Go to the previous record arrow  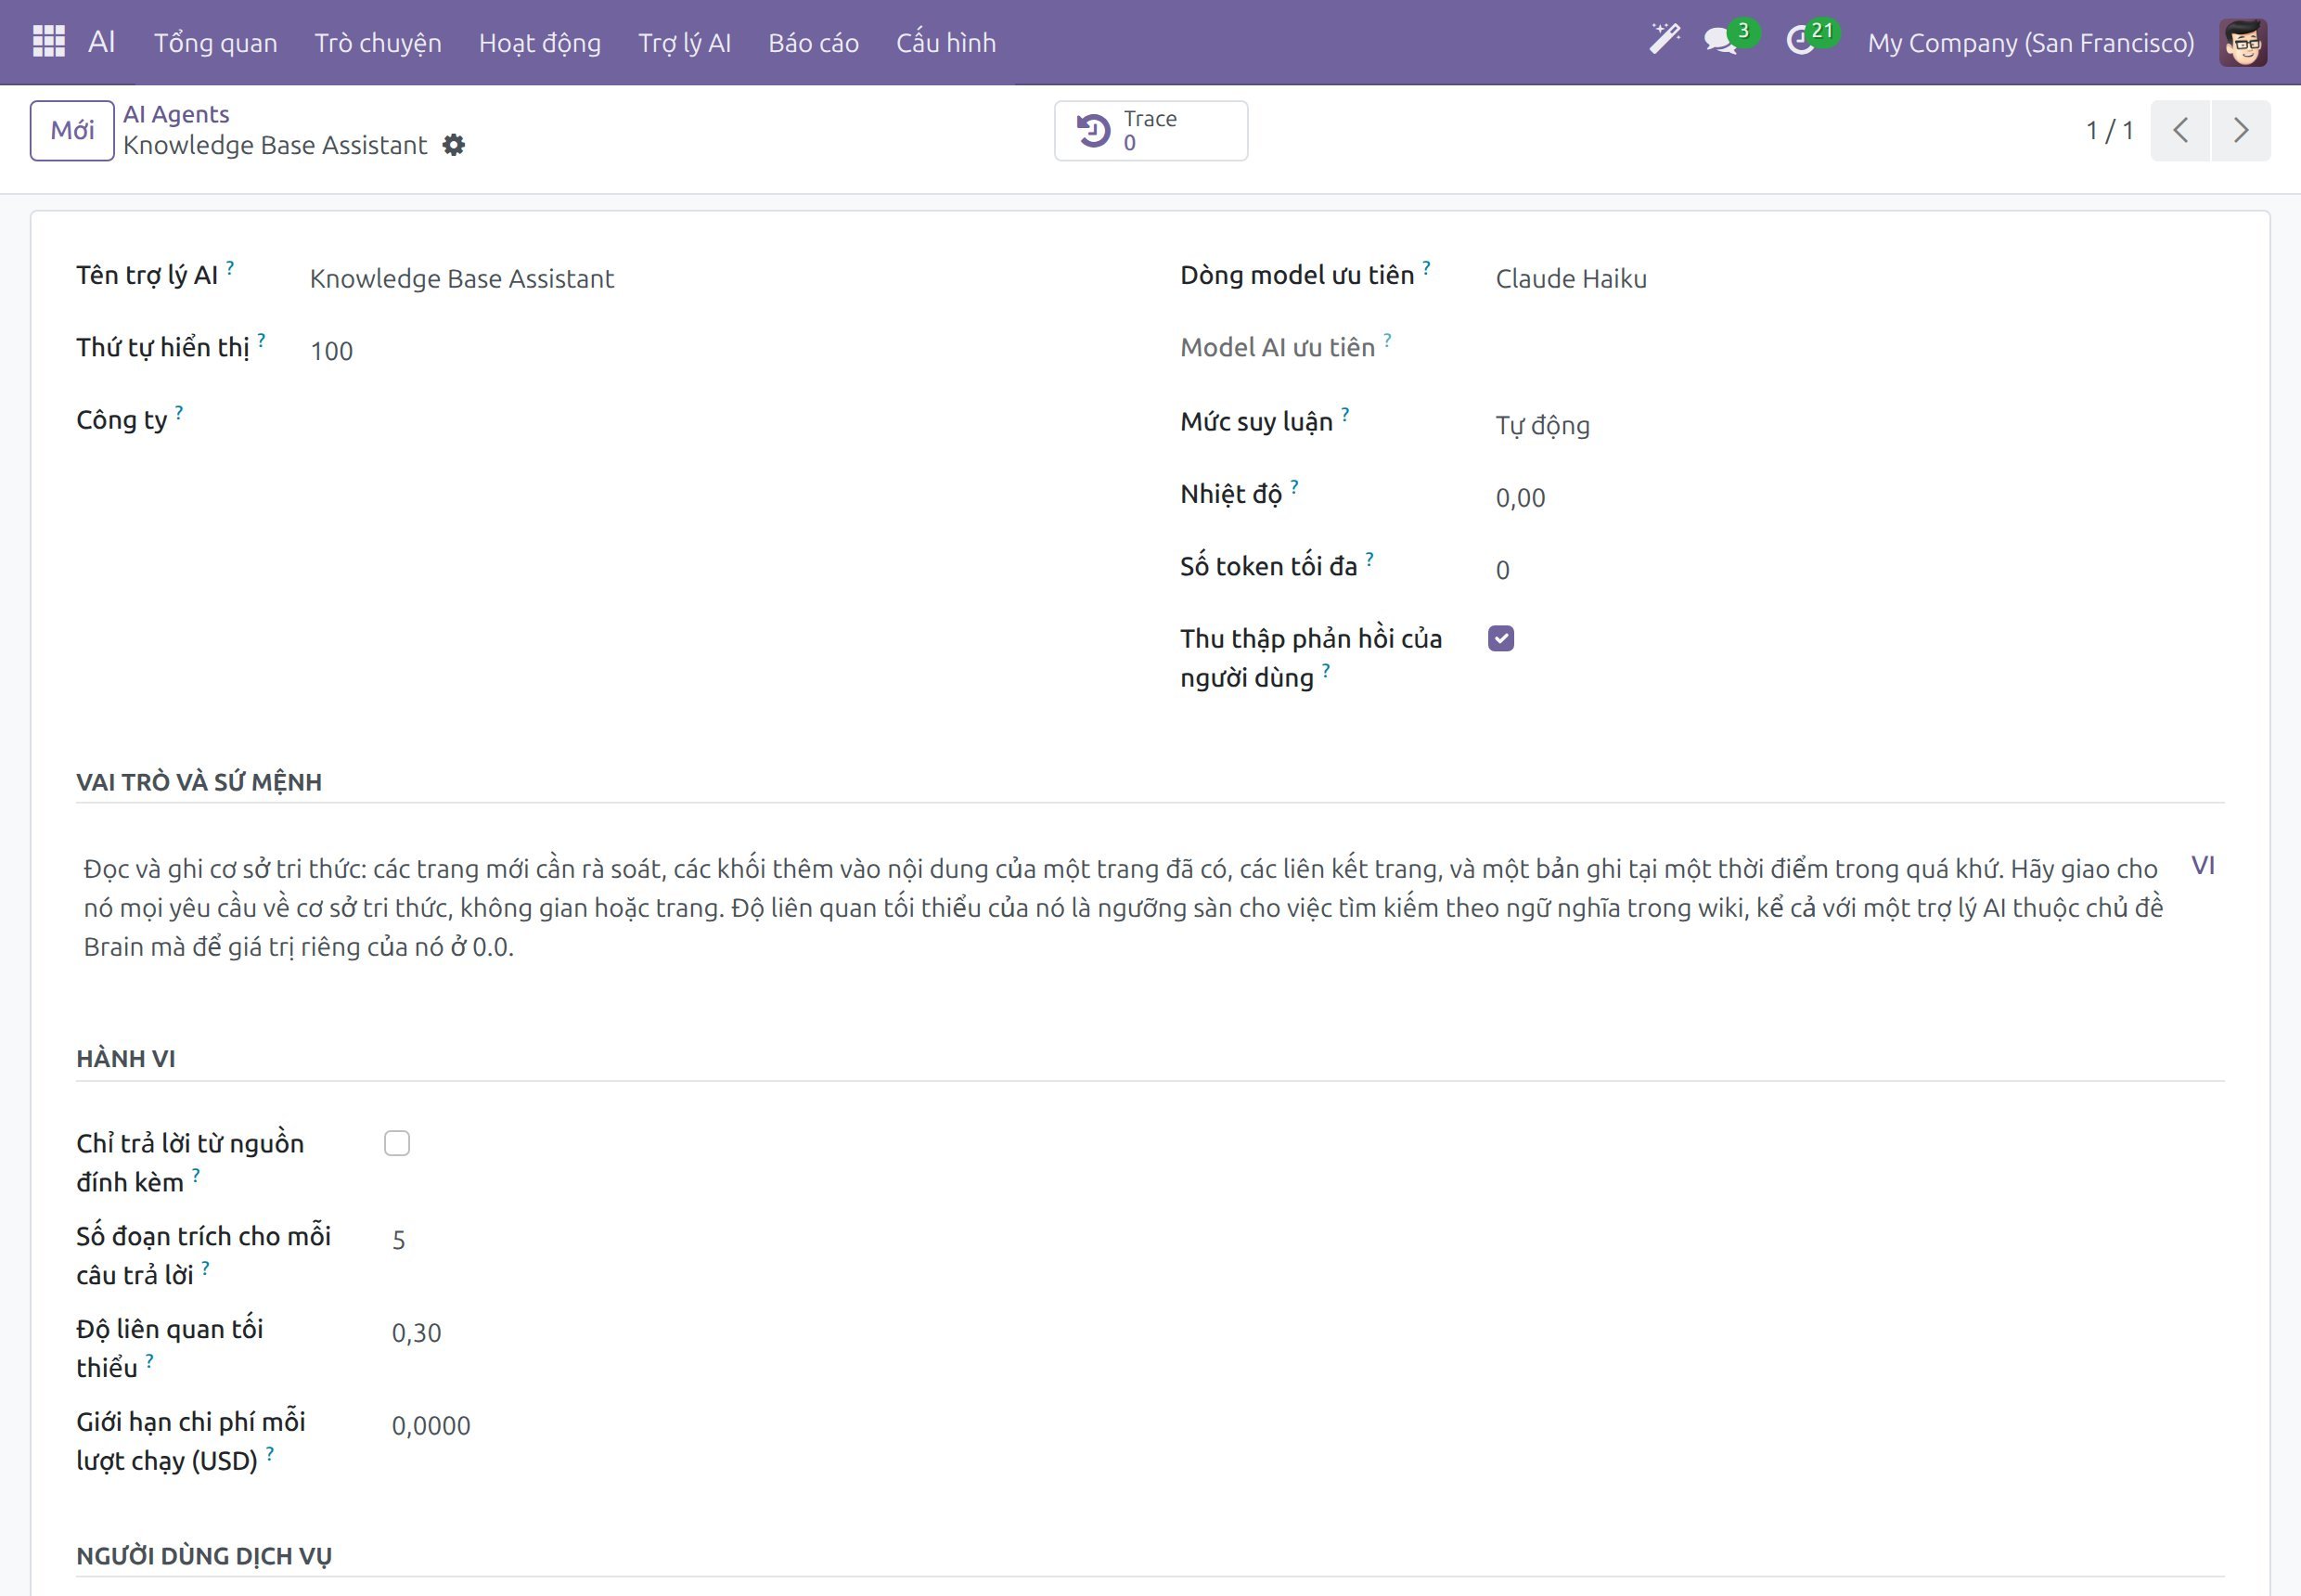click(x=2180, y=130)
